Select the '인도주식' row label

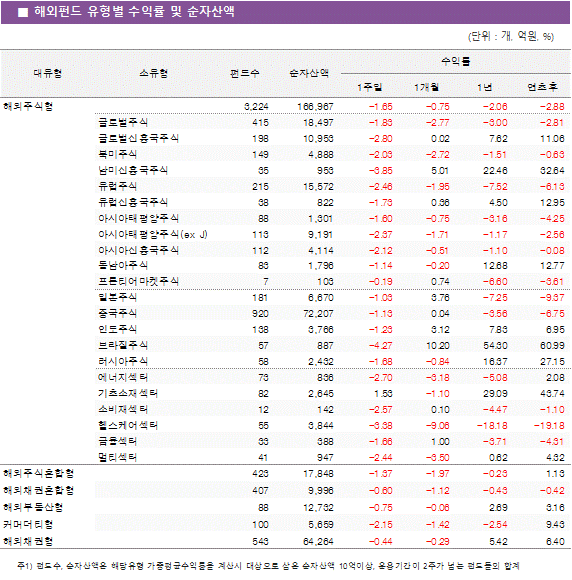coord(117,329)
